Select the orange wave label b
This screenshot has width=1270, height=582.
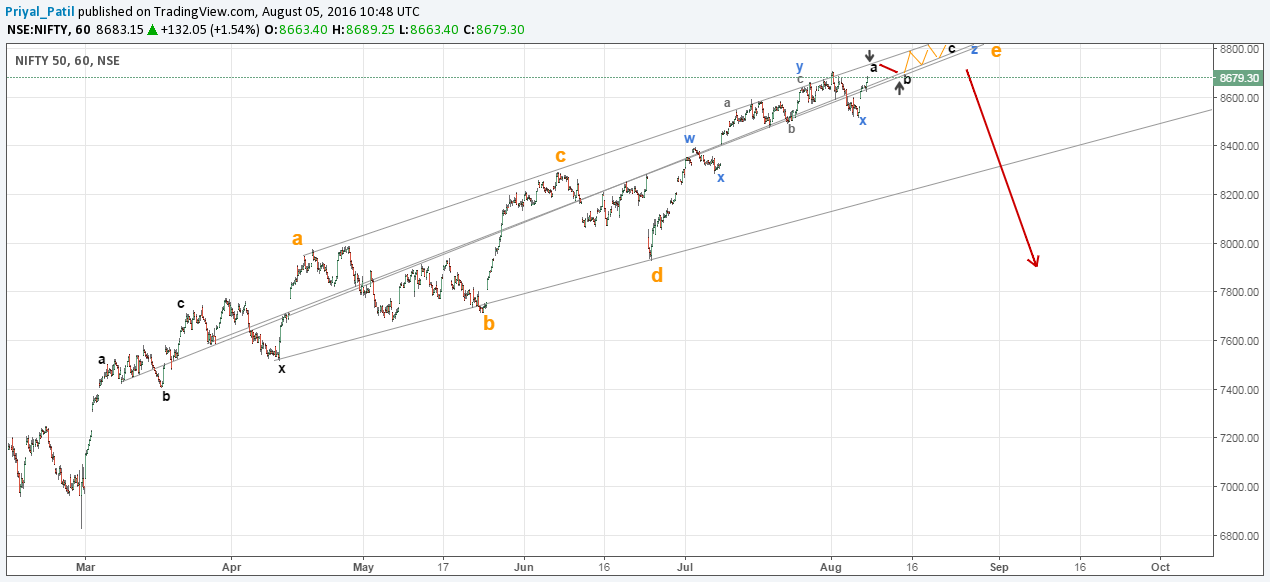coord(489,322)
